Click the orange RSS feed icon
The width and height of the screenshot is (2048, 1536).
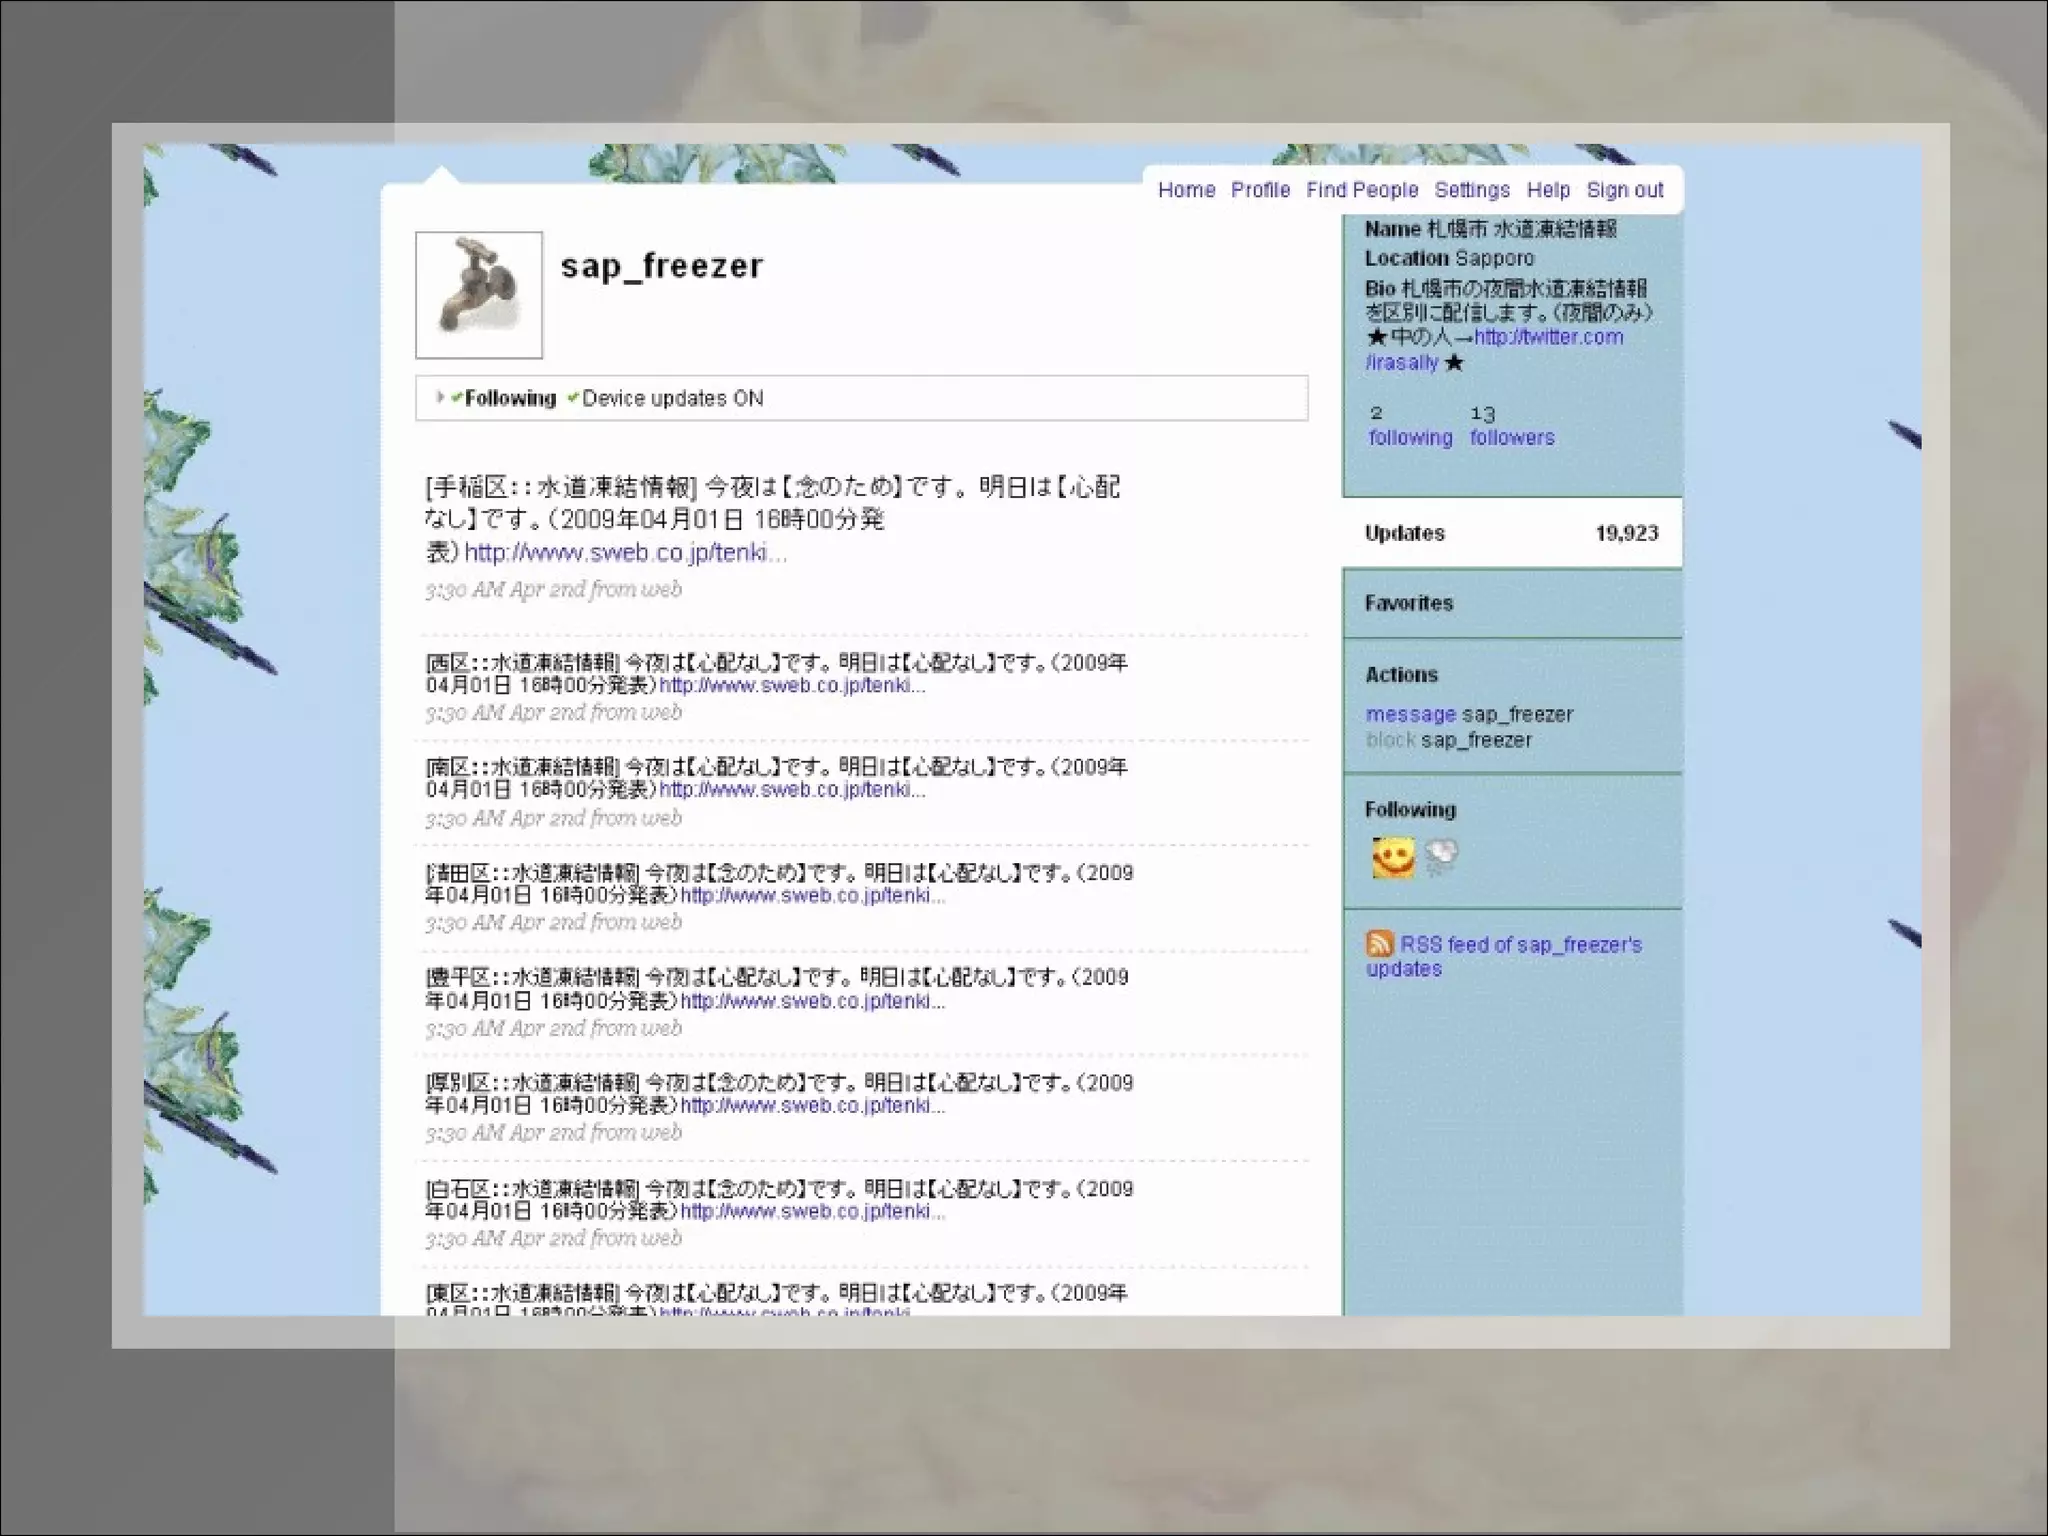click(1379, 944)
